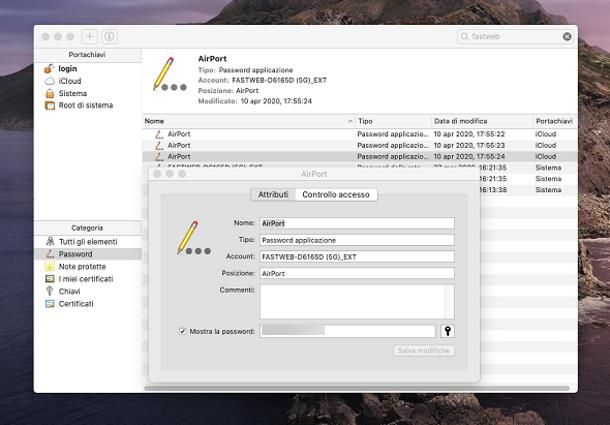610x425 pixels.
Task: Select the Certificati category
Action: pos(76,304)
